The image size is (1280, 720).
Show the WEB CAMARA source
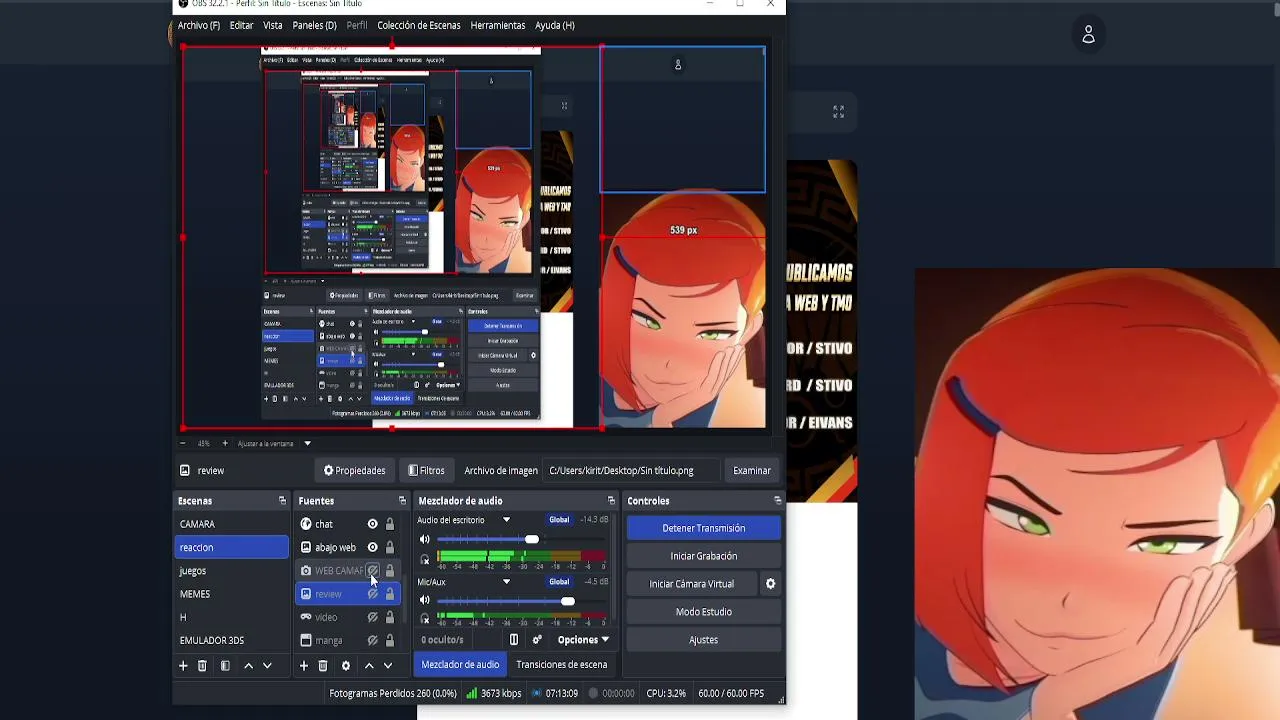373,571
